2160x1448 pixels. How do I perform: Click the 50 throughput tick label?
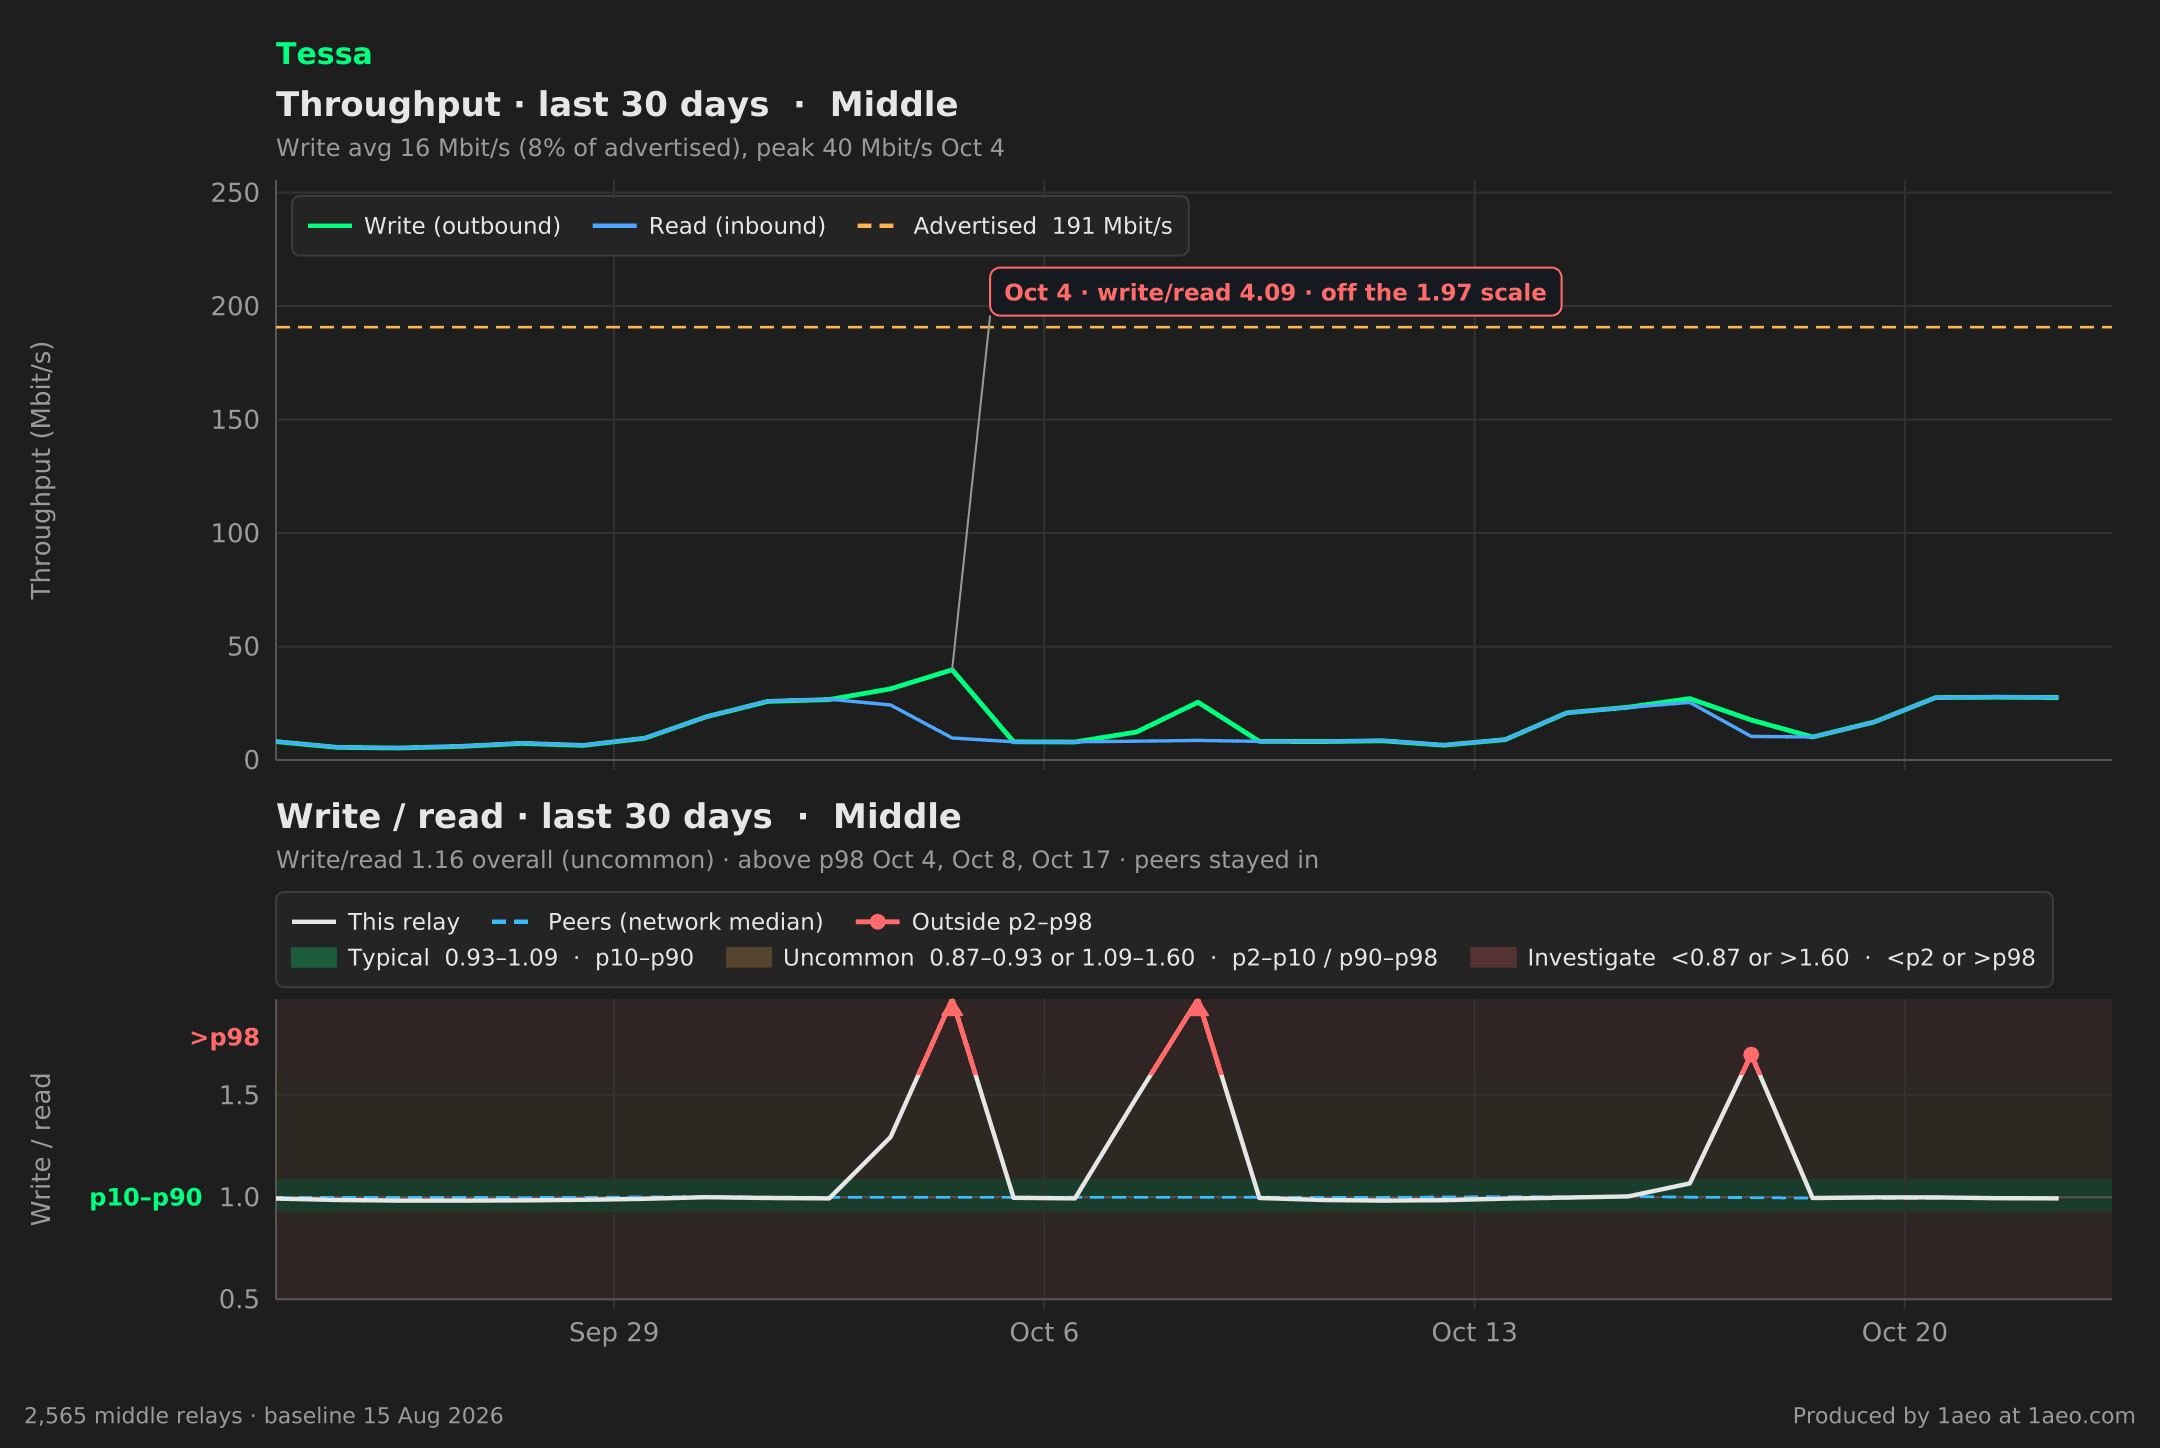coord(243,647)
